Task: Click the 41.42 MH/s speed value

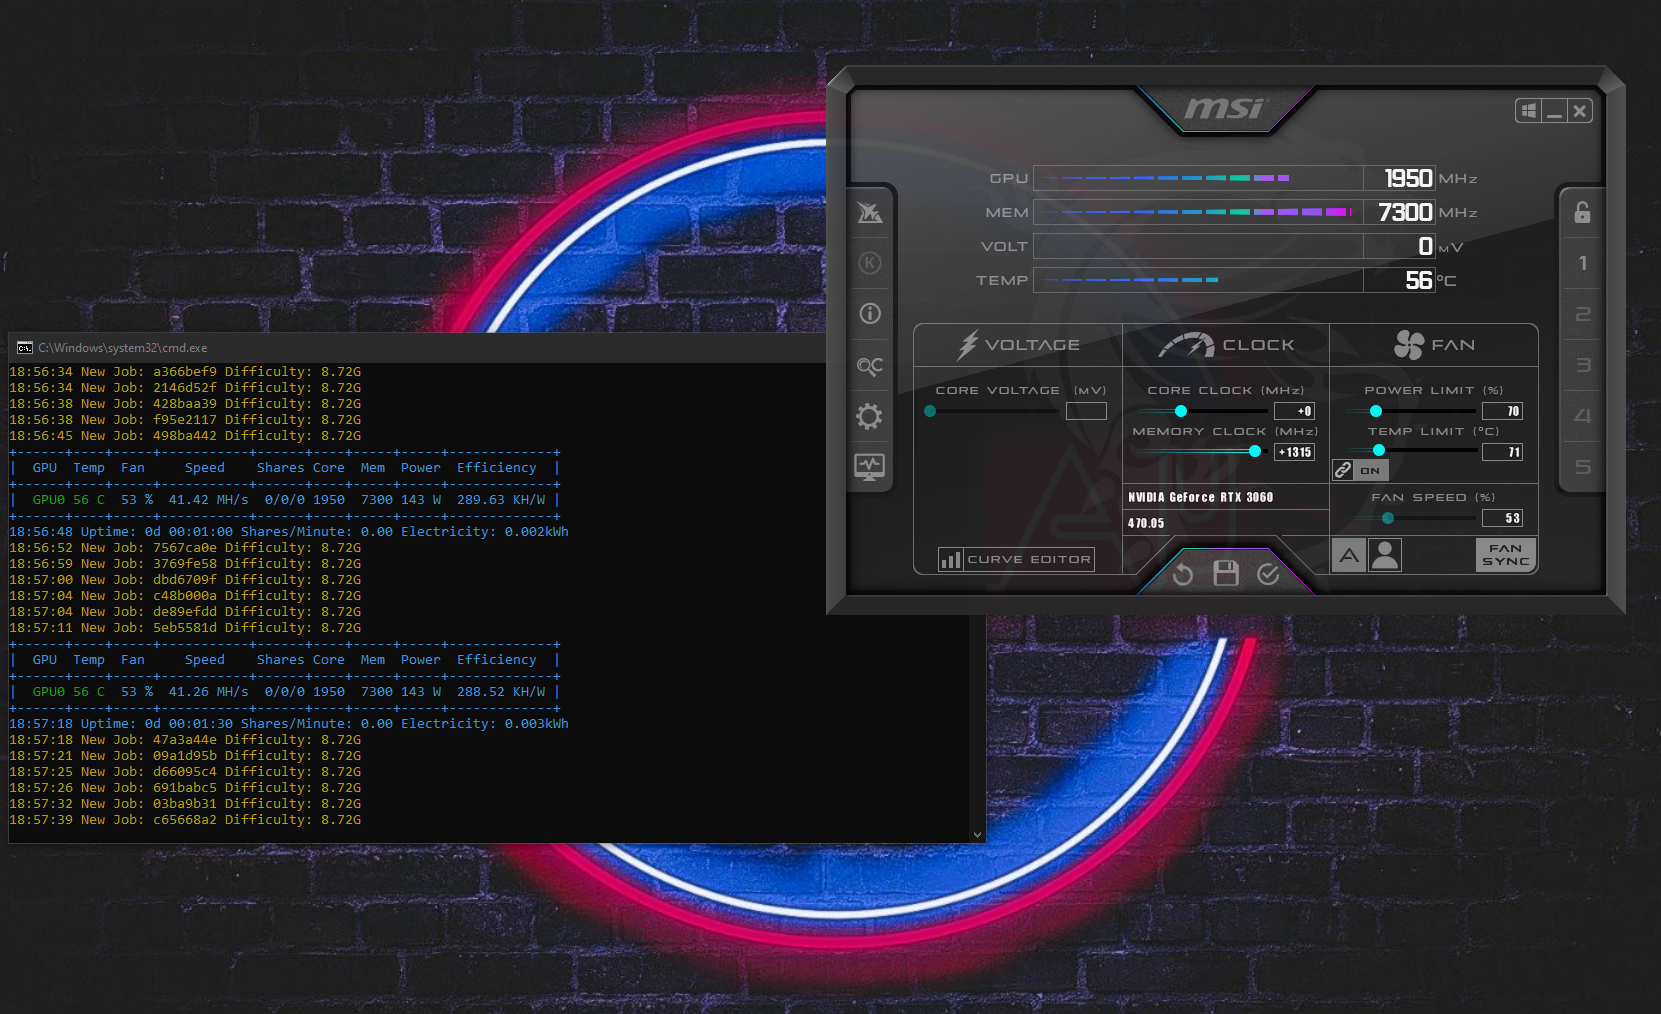Action: tap(208, 500)
